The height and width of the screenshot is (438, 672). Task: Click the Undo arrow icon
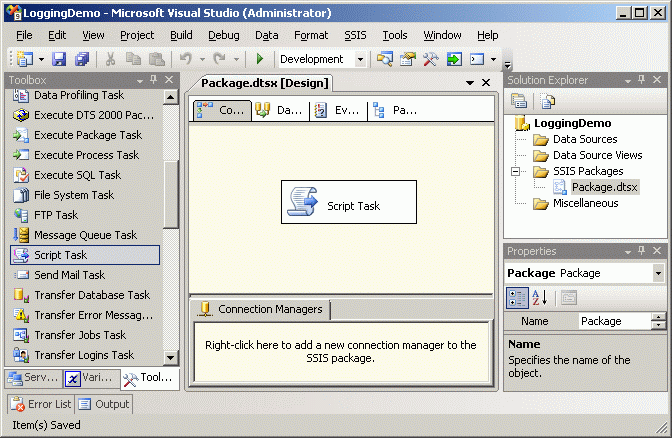point(186,59)
